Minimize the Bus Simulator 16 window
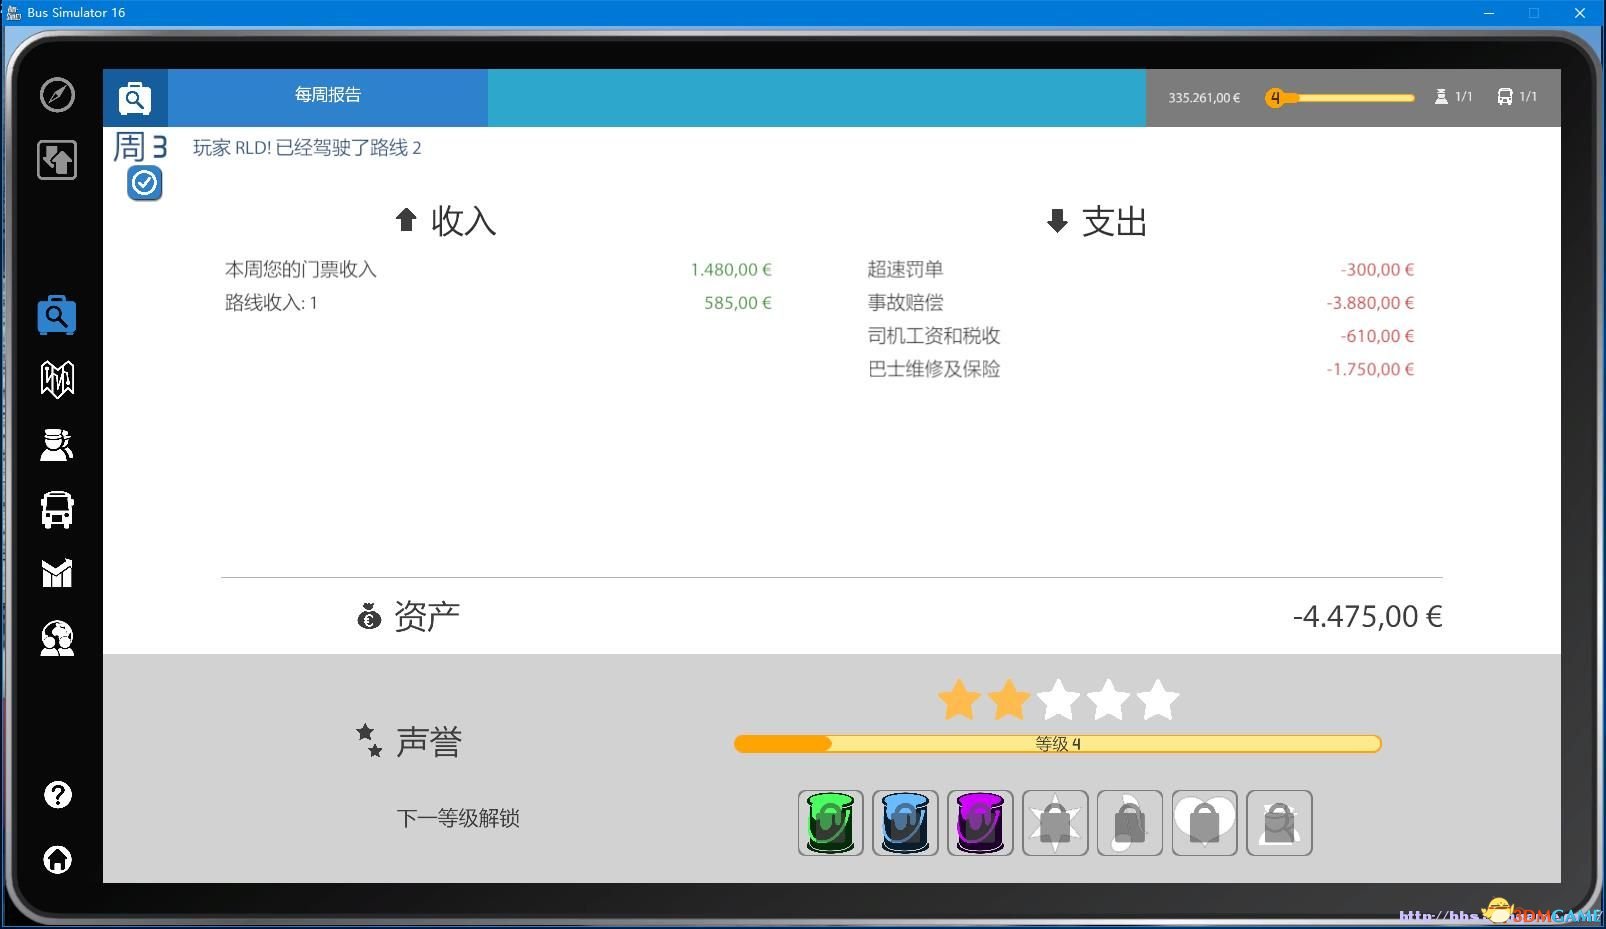Viewport: 1606px width, 929px height. 1489,13
